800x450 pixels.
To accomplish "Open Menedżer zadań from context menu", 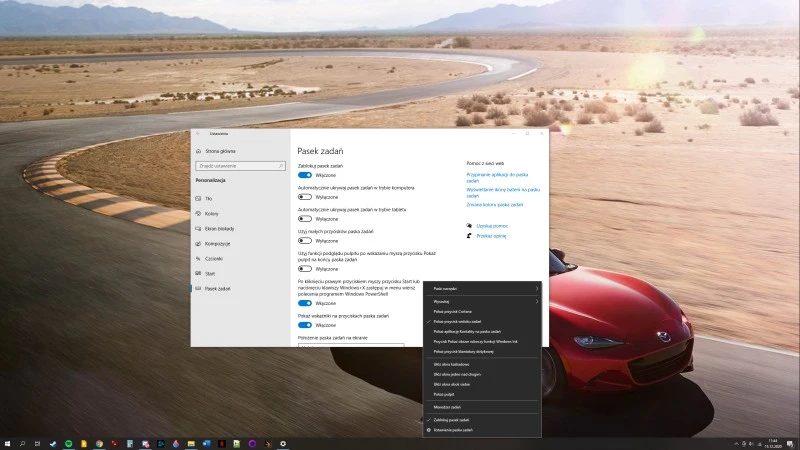I will click(x=482, y=407).
